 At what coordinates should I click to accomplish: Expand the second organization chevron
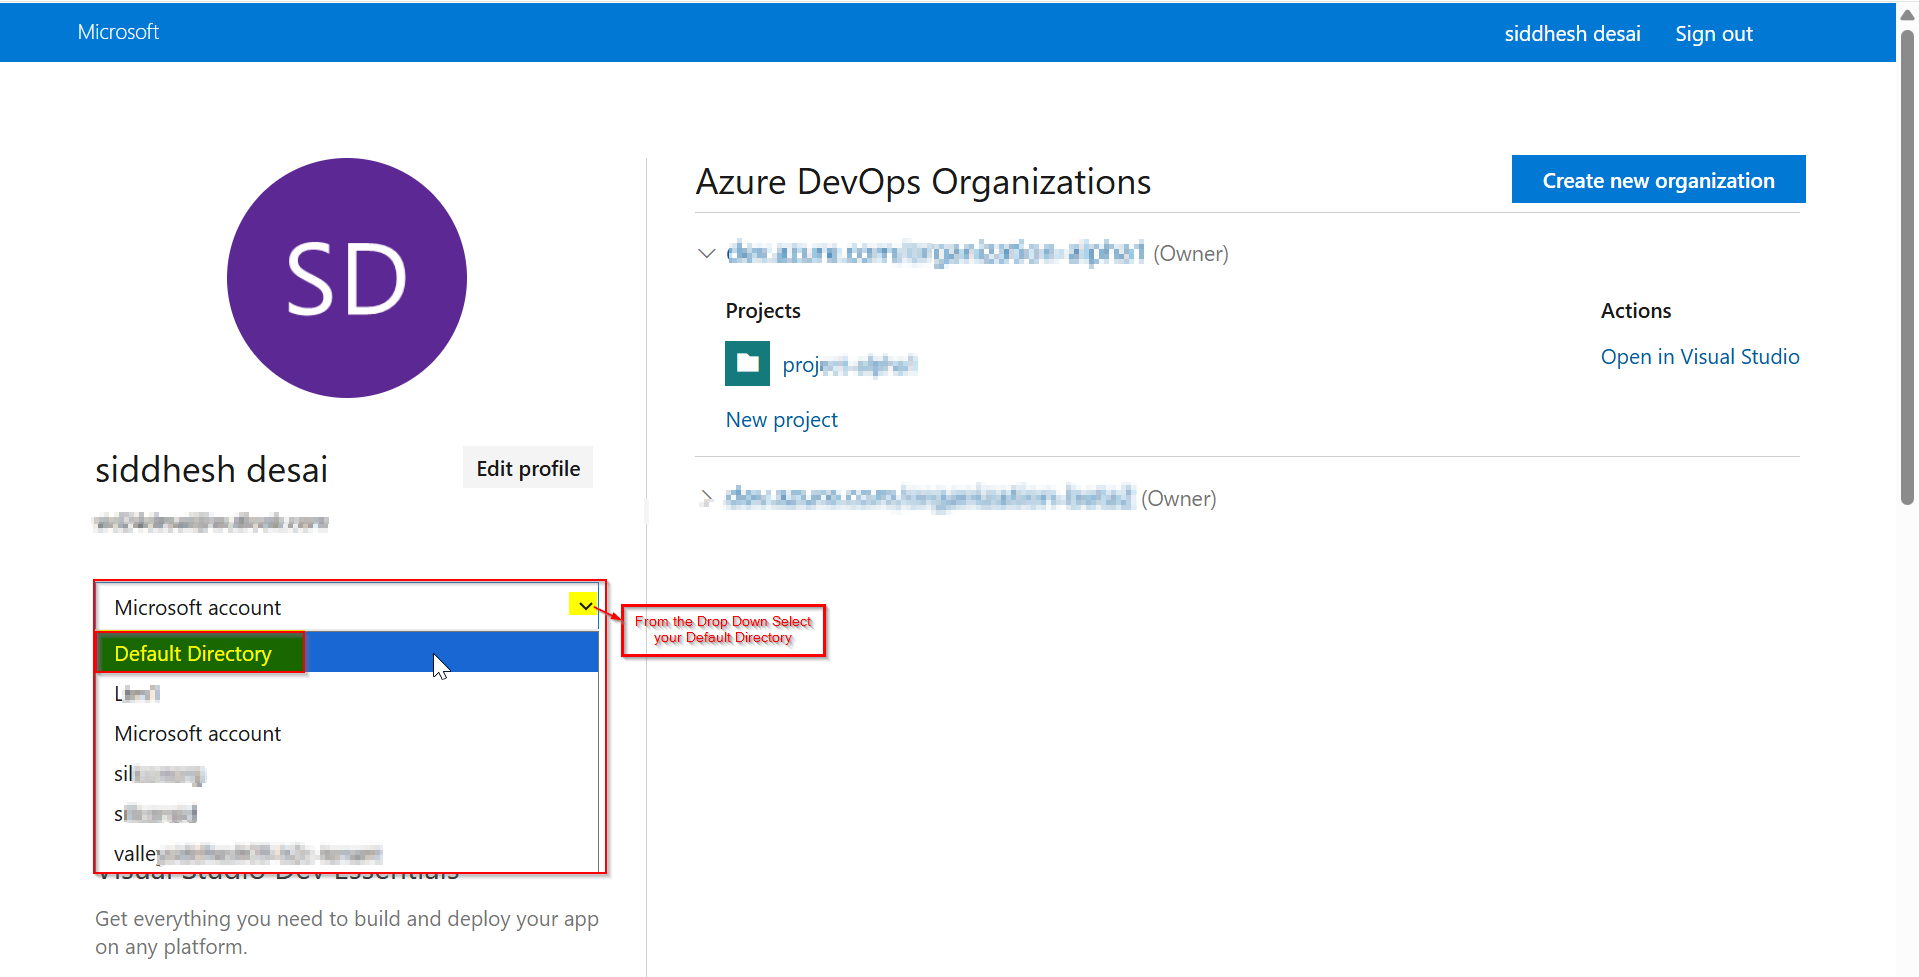tap(706, 498)
